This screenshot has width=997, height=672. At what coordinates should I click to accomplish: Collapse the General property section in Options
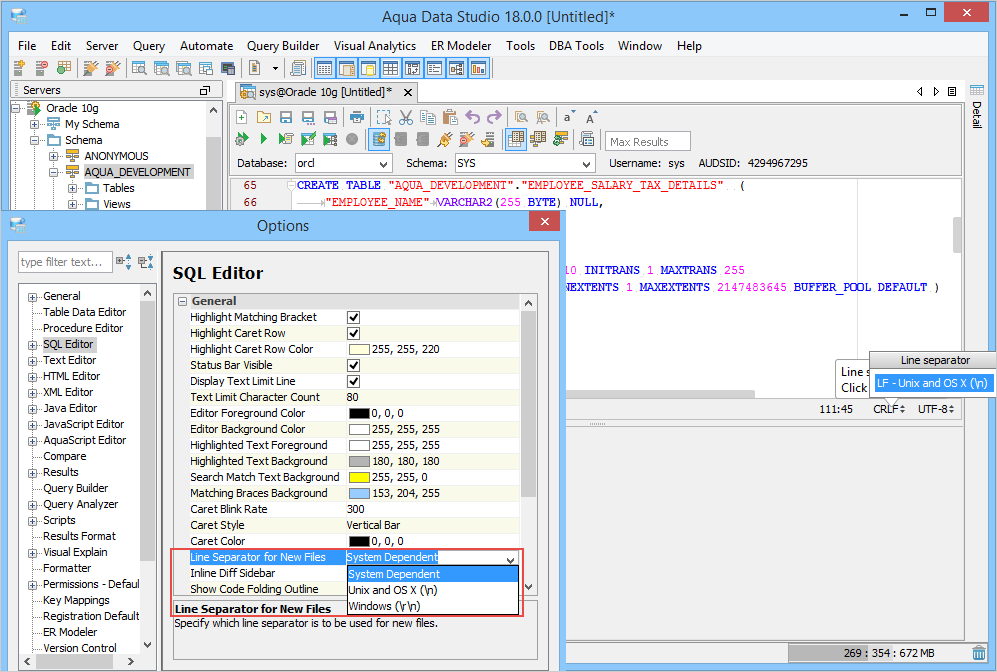182,301
